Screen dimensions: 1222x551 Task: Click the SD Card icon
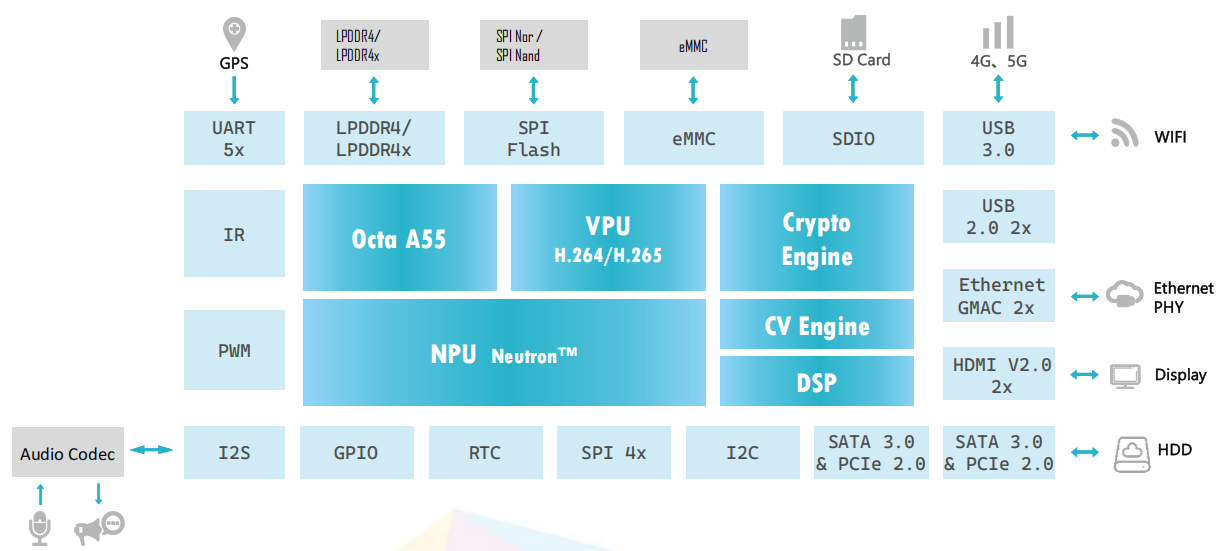tap(852, 32)
